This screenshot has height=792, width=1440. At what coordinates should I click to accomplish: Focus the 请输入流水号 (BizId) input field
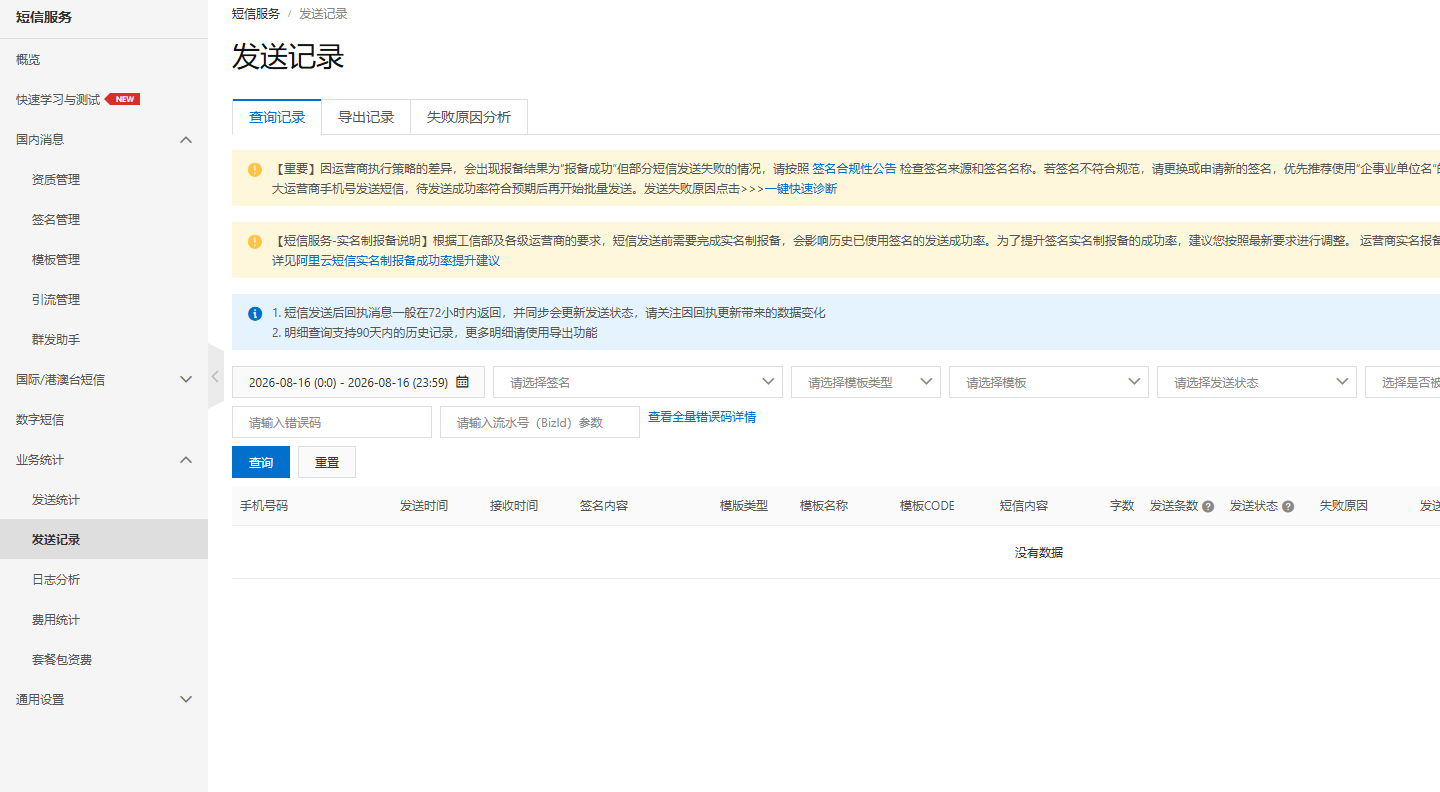[x=540, y=422]
